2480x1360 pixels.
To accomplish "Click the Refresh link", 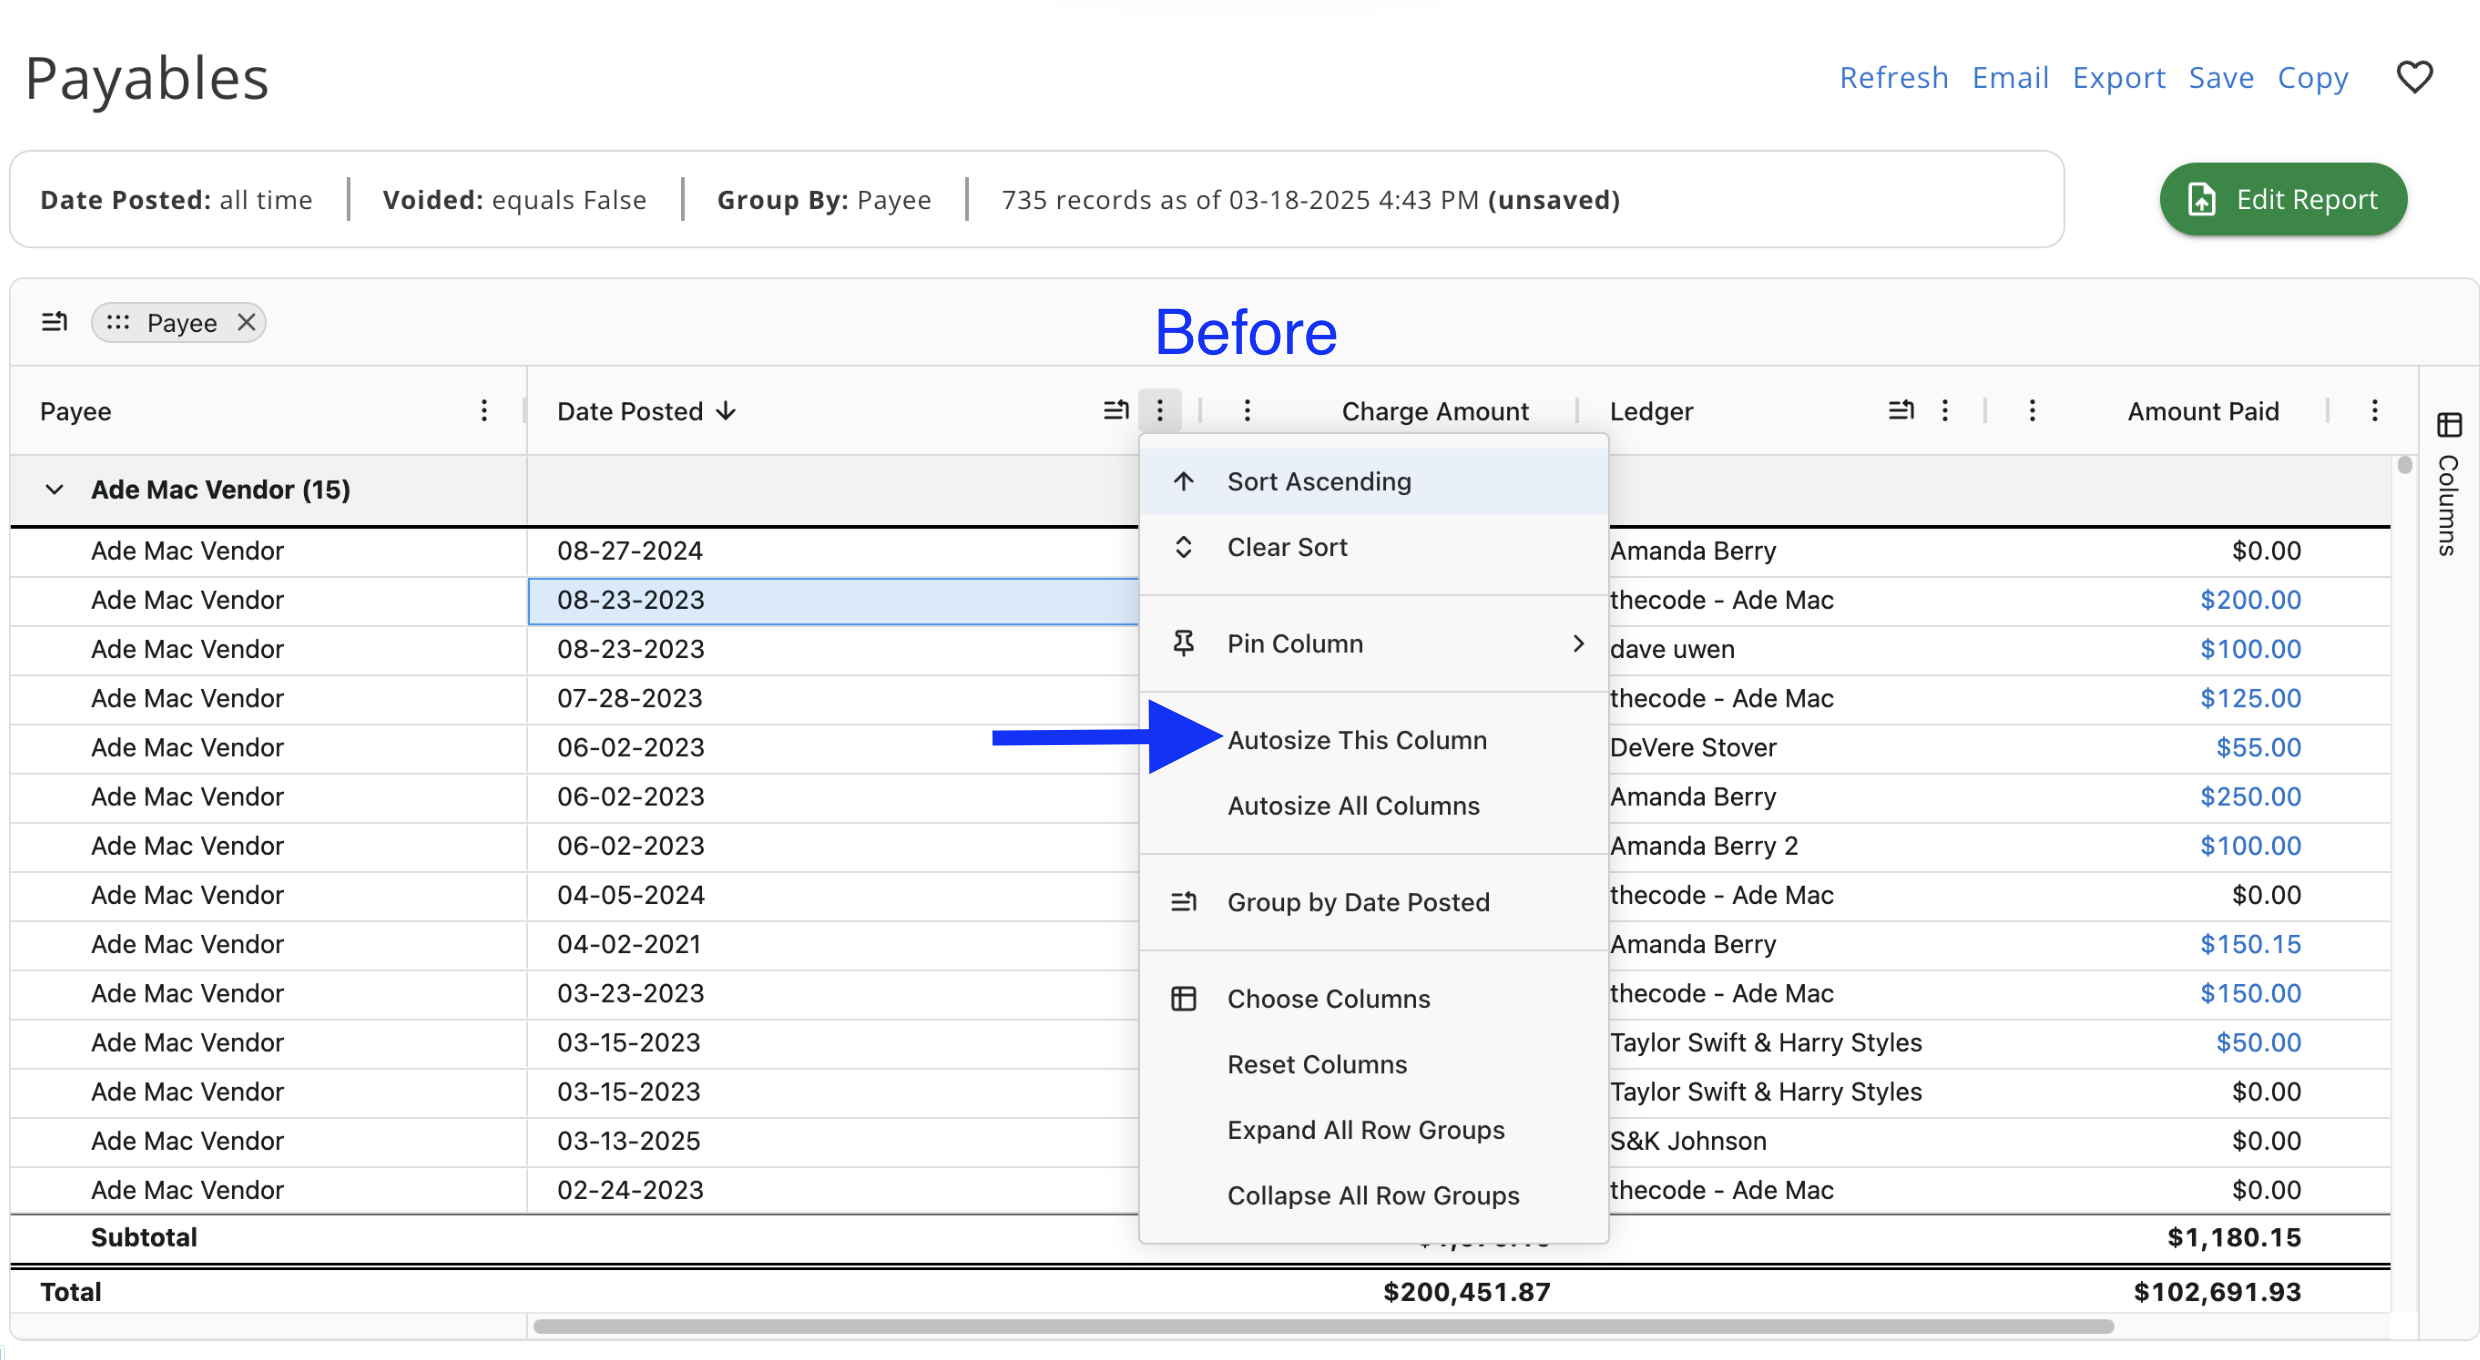I will pos(1894,78).
